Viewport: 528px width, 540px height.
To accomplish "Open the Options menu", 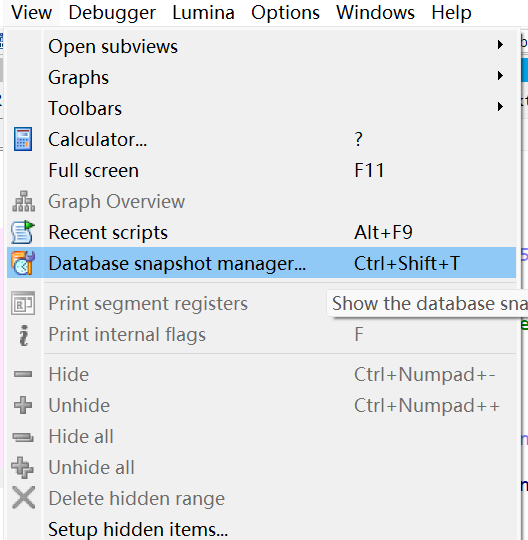I will pos(285,13).
